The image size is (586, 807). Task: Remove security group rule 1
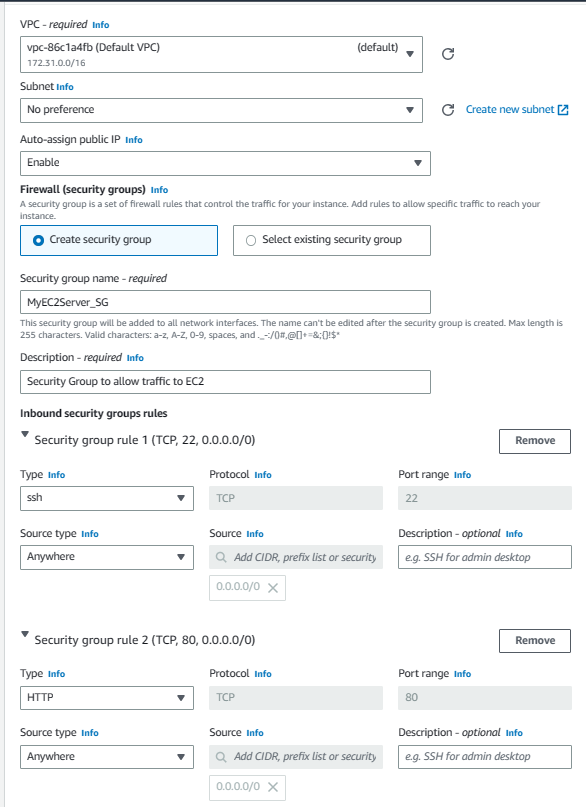535,441
